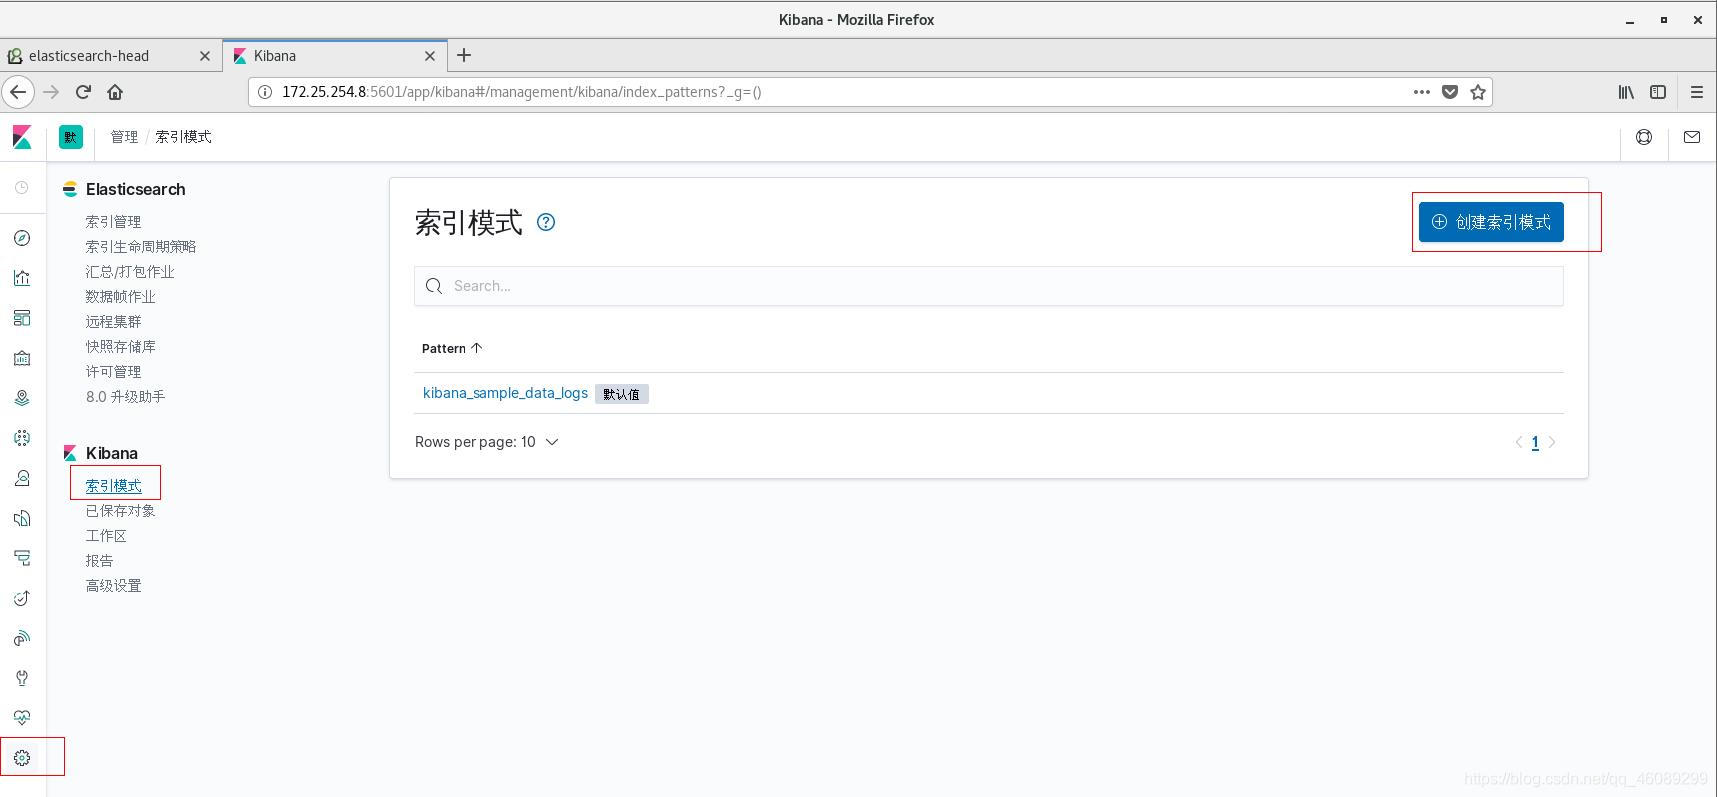The image size is (1717, 797).
Task: Click next page arrow in pagination
Action: (x=1552, y=442)
